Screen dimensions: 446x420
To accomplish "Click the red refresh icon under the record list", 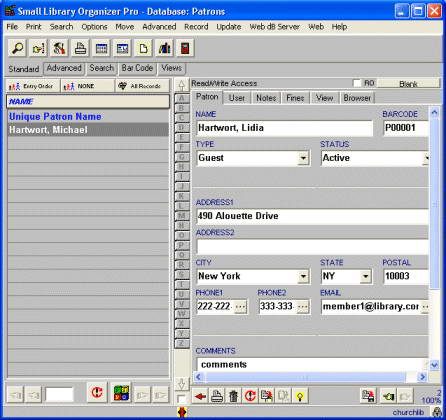I will point(97,392).
